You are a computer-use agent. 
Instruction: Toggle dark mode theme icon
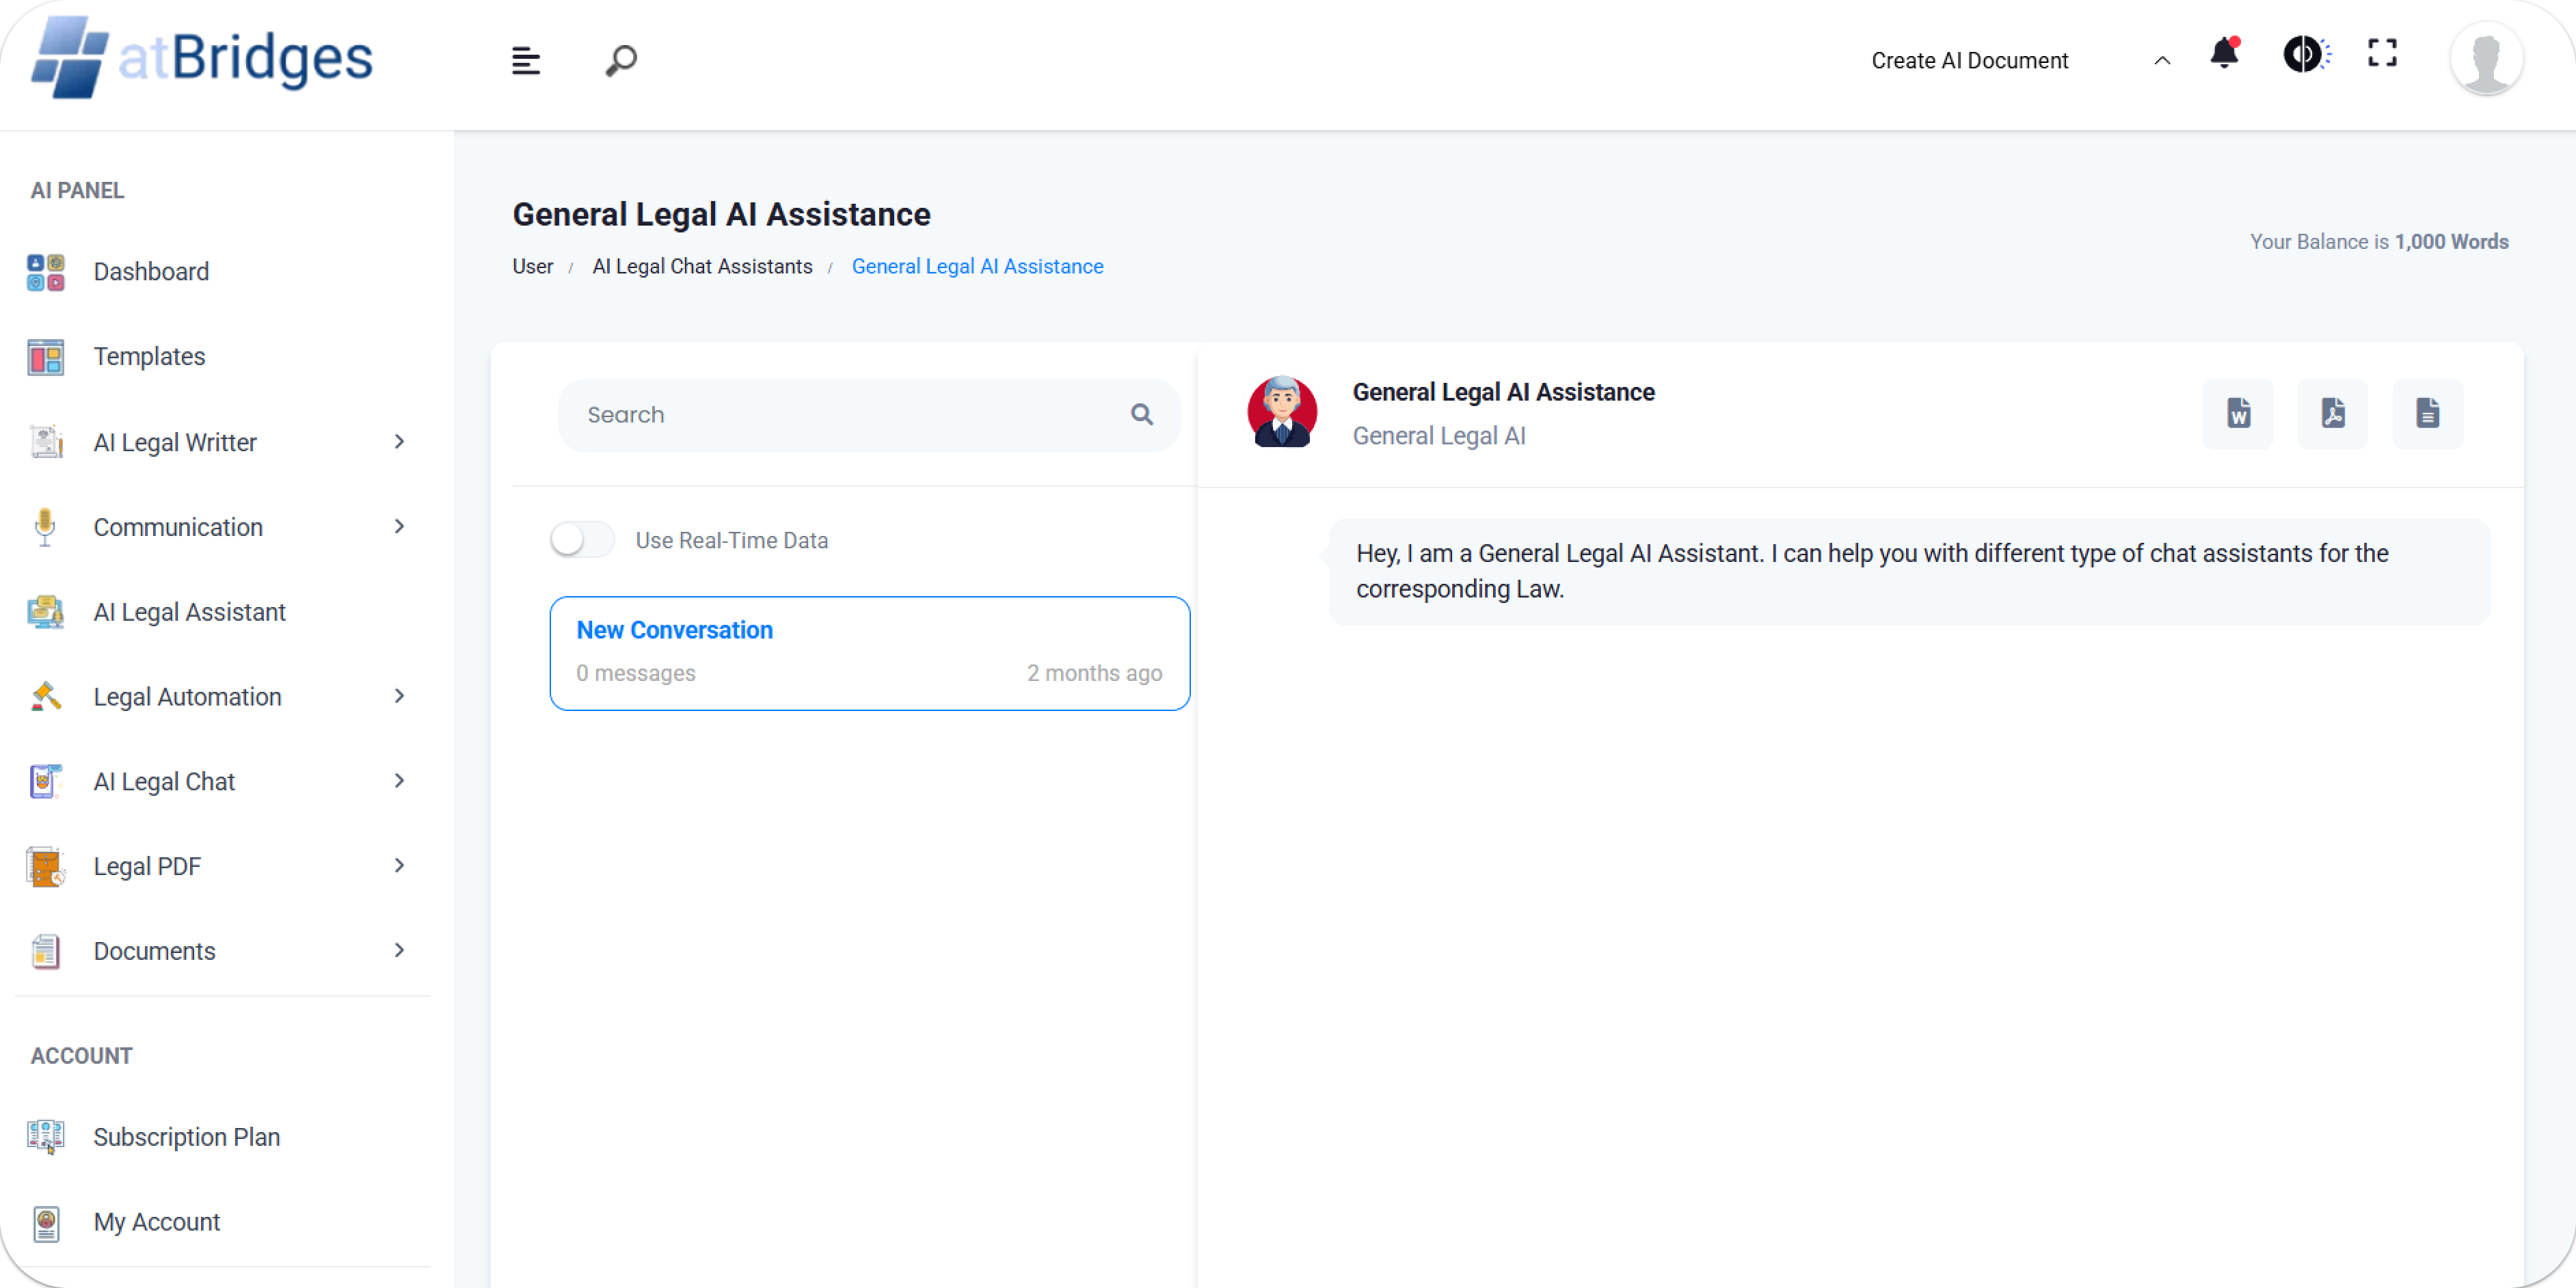pos(2304,54)
